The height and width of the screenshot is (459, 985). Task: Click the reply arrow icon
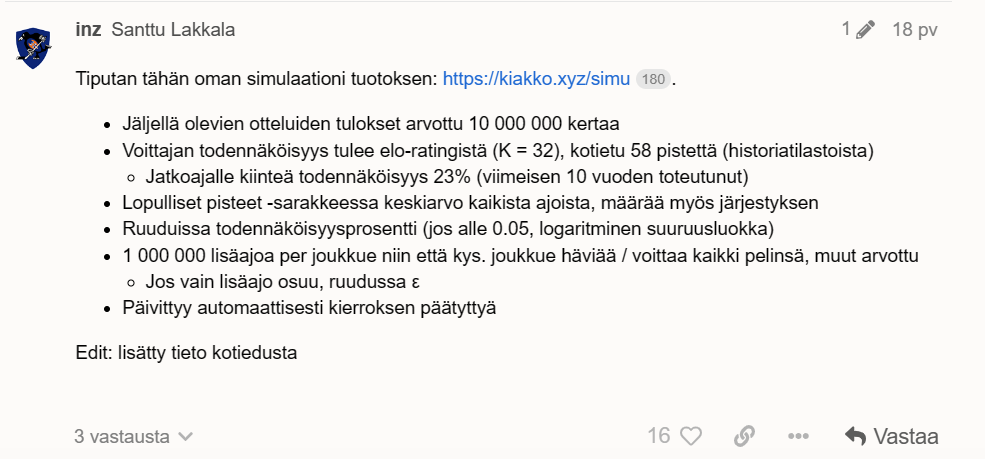coord(855,436)
